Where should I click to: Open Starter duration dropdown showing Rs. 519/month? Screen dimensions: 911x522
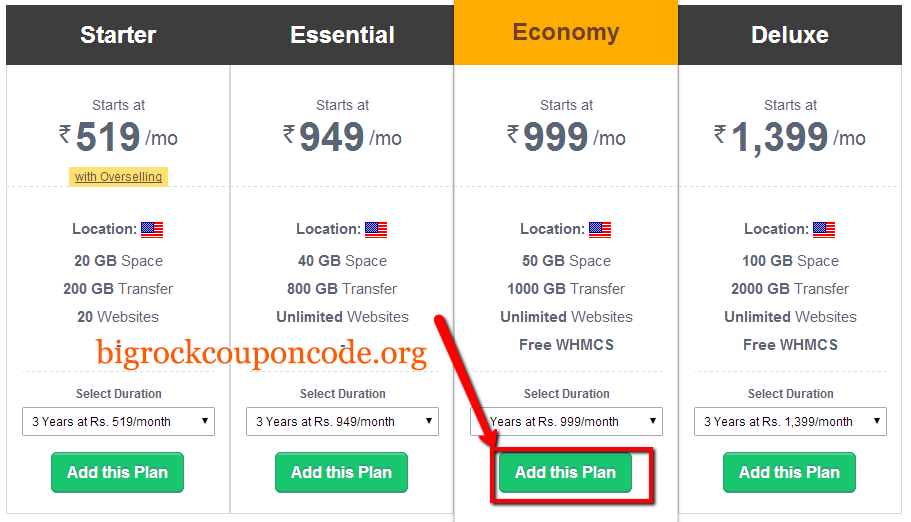click(x=119, y=421)
